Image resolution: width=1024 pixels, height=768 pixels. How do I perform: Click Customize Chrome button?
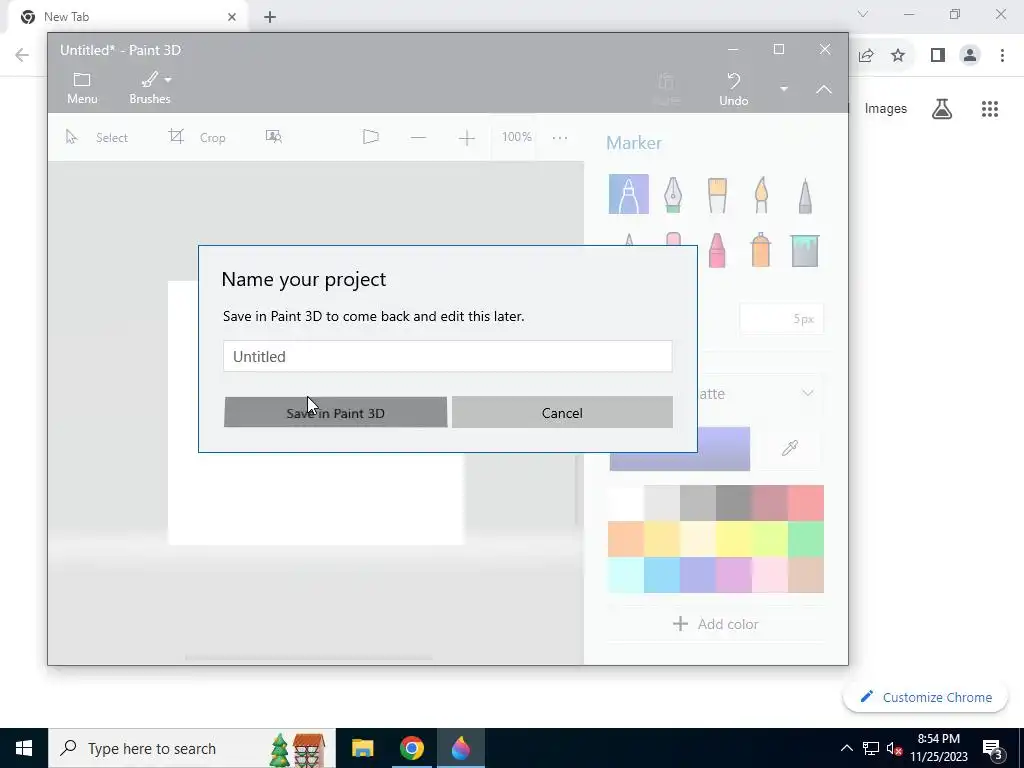click(x=925, y=697)
